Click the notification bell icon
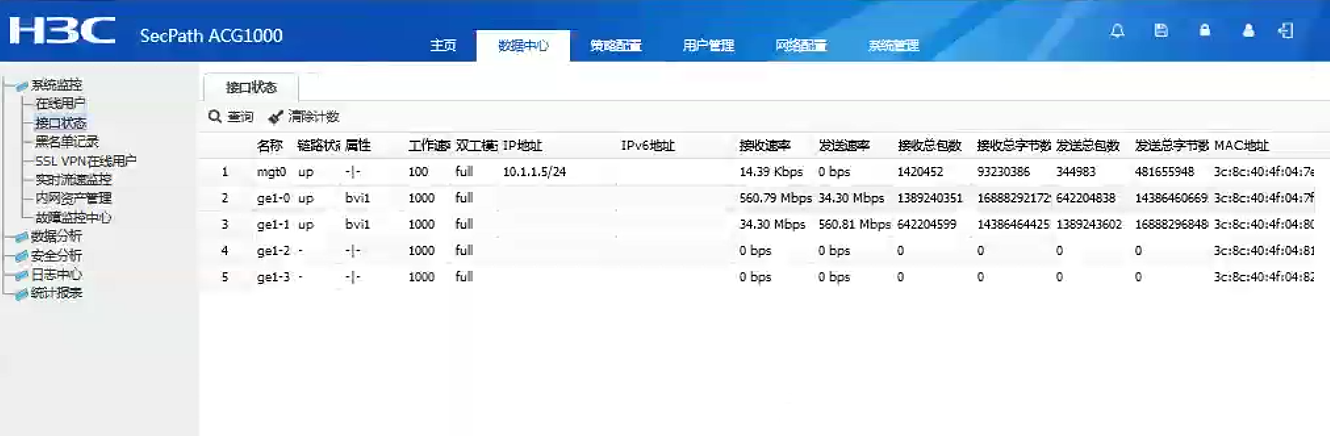Image resolution: width=1330 pixels, height=436 pixels. pyautogui.click(x=1118, y=31)
